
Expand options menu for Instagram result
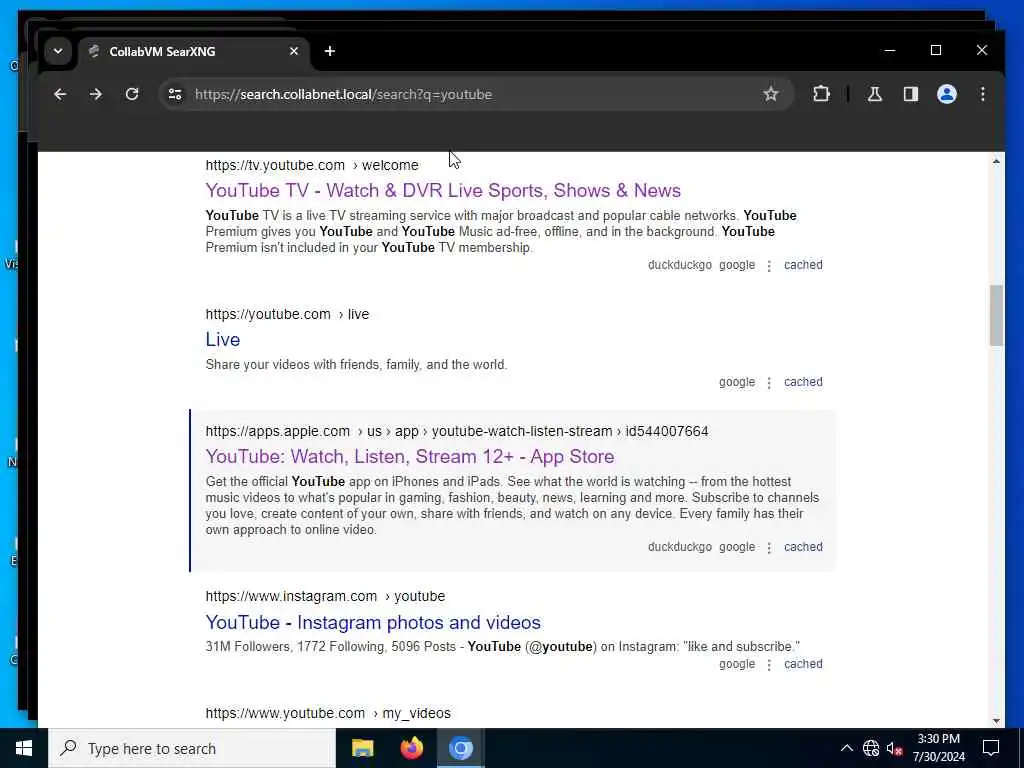tap(769, 665)
